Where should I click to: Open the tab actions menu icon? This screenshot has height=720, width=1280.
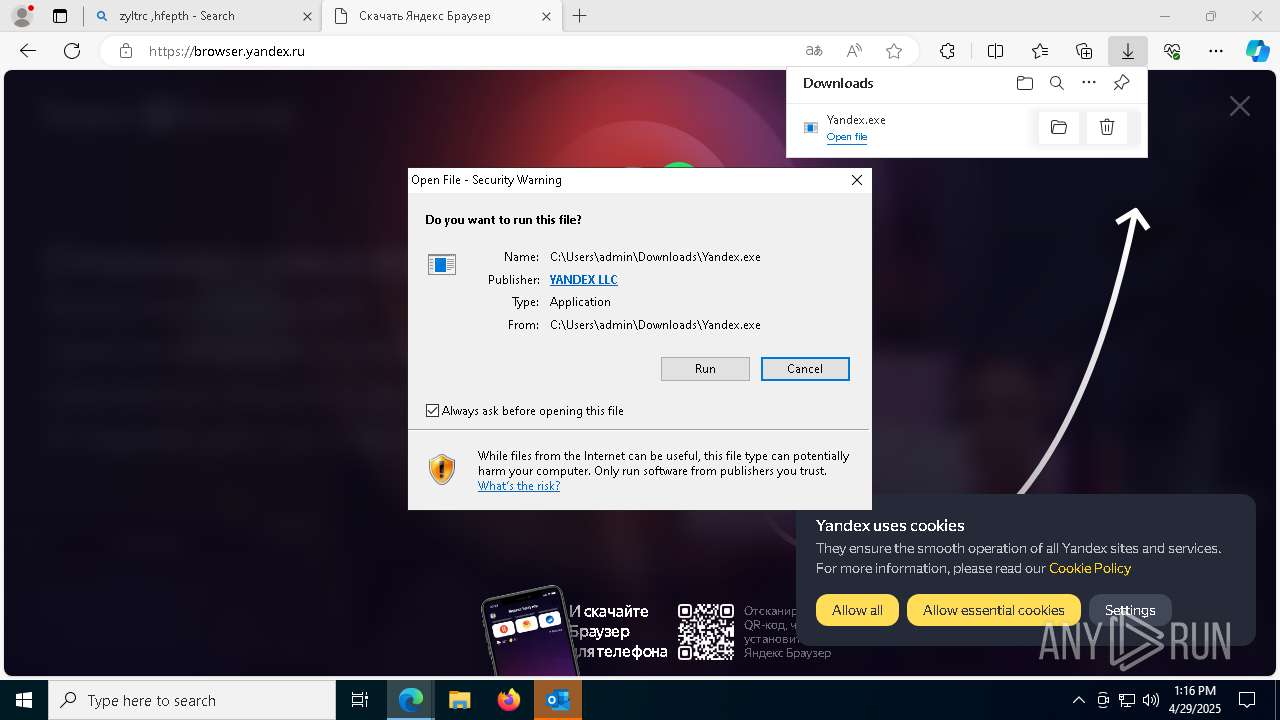[60, 16]
